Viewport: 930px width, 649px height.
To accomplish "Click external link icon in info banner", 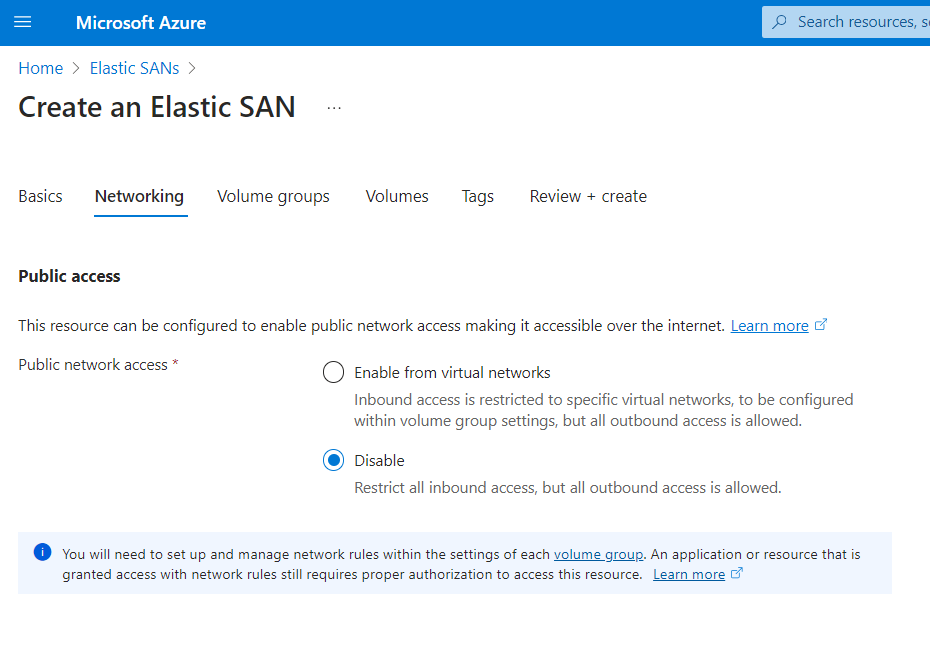I will click(737, 573).
